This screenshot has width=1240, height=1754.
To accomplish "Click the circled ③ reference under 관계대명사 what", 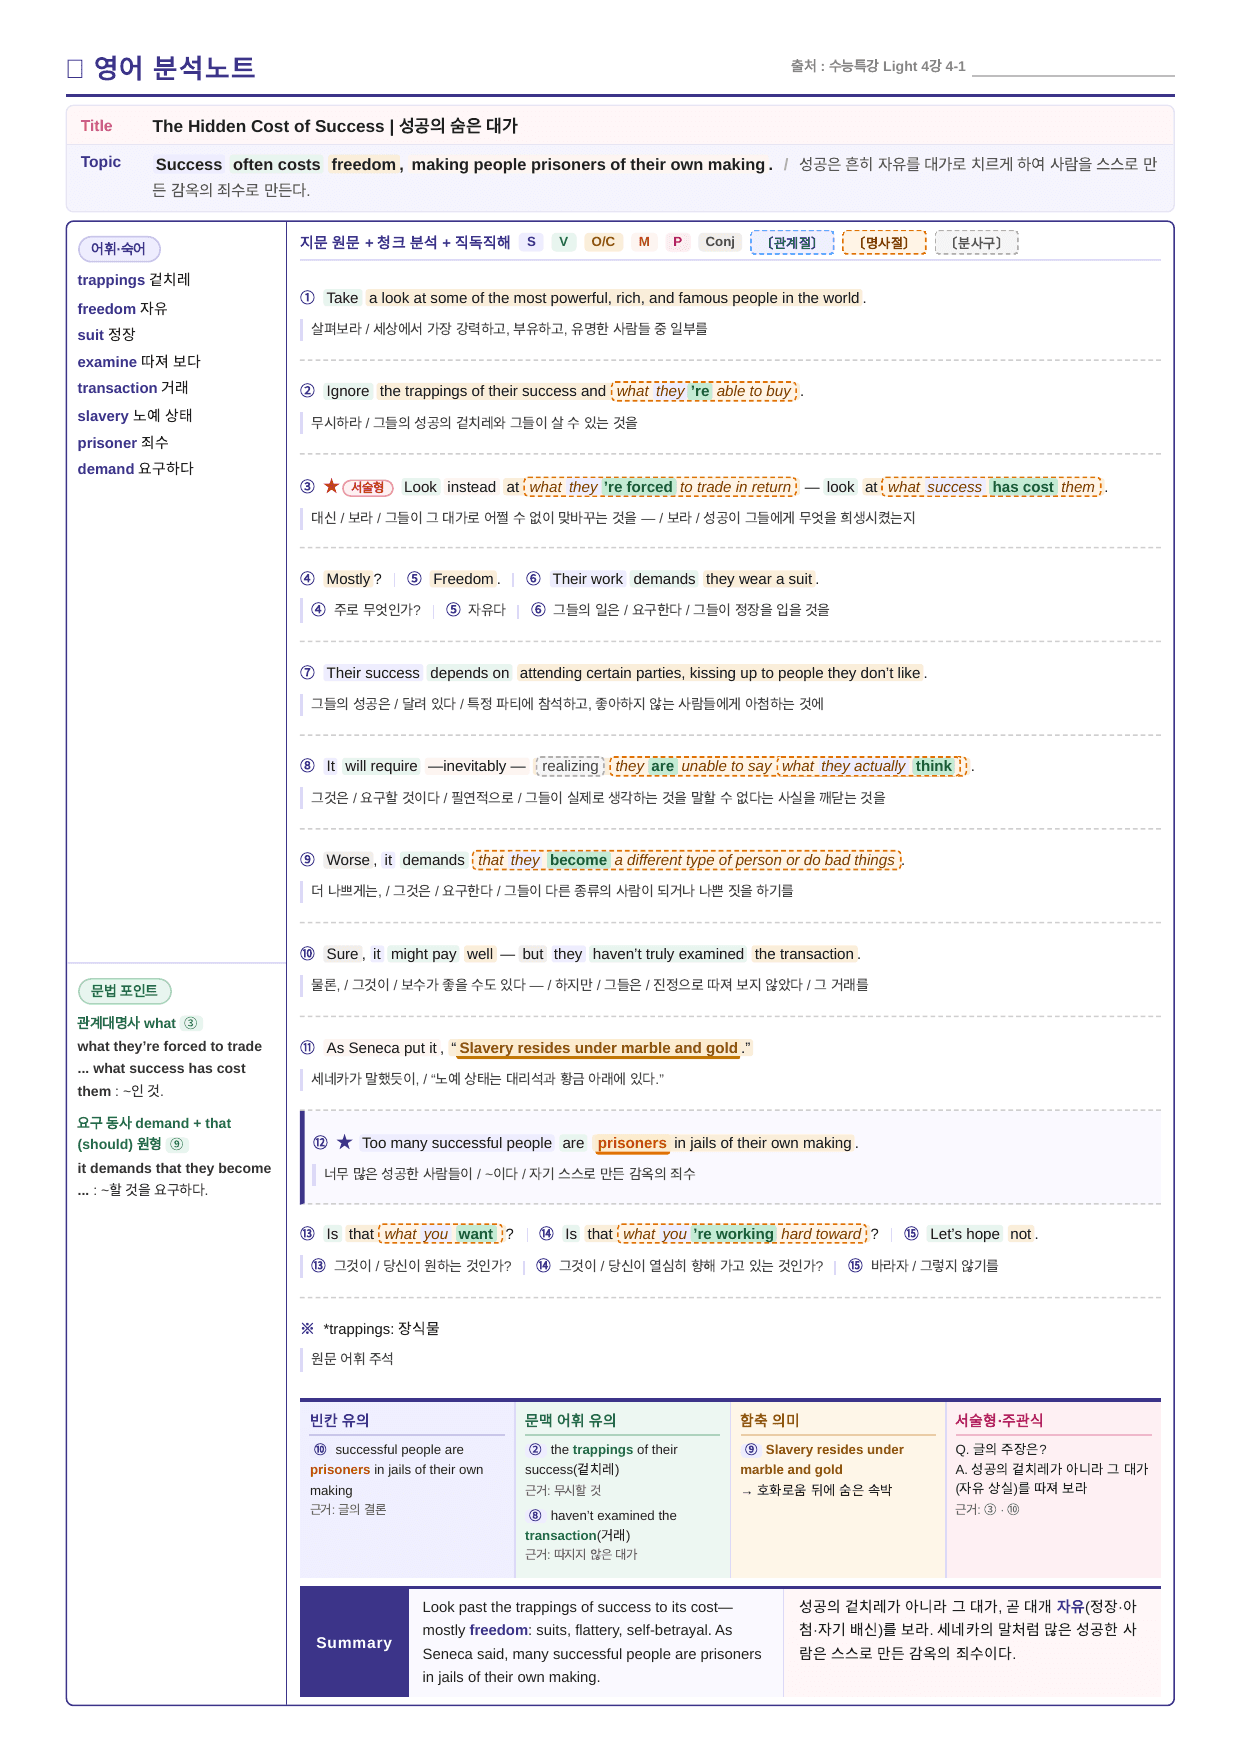I will pyautogui.click(x=191, y=1023).
